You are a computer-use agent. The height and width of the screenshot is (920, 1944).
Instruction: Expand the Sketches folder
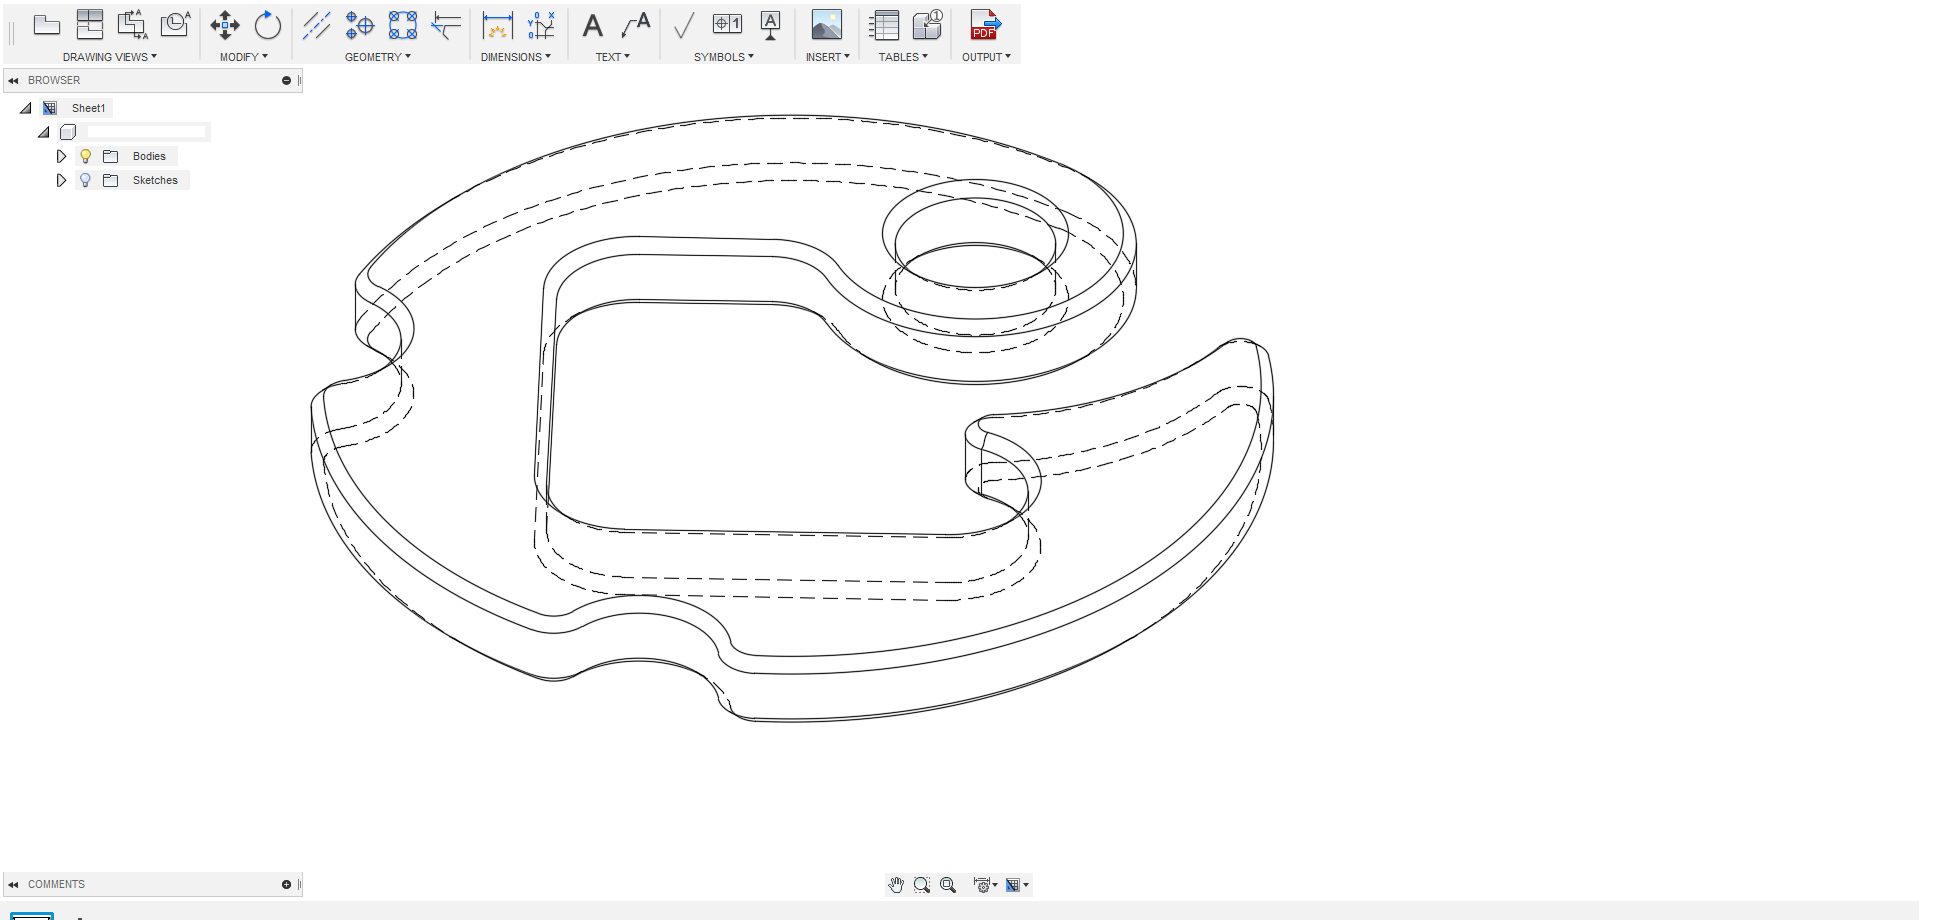tap(61, 180)
